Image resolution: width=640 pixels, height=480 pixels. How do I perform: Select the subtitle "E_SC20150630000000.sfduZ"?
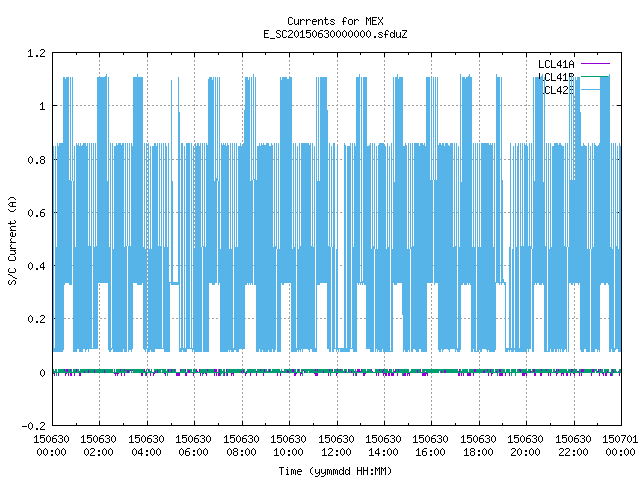[335, 34]
